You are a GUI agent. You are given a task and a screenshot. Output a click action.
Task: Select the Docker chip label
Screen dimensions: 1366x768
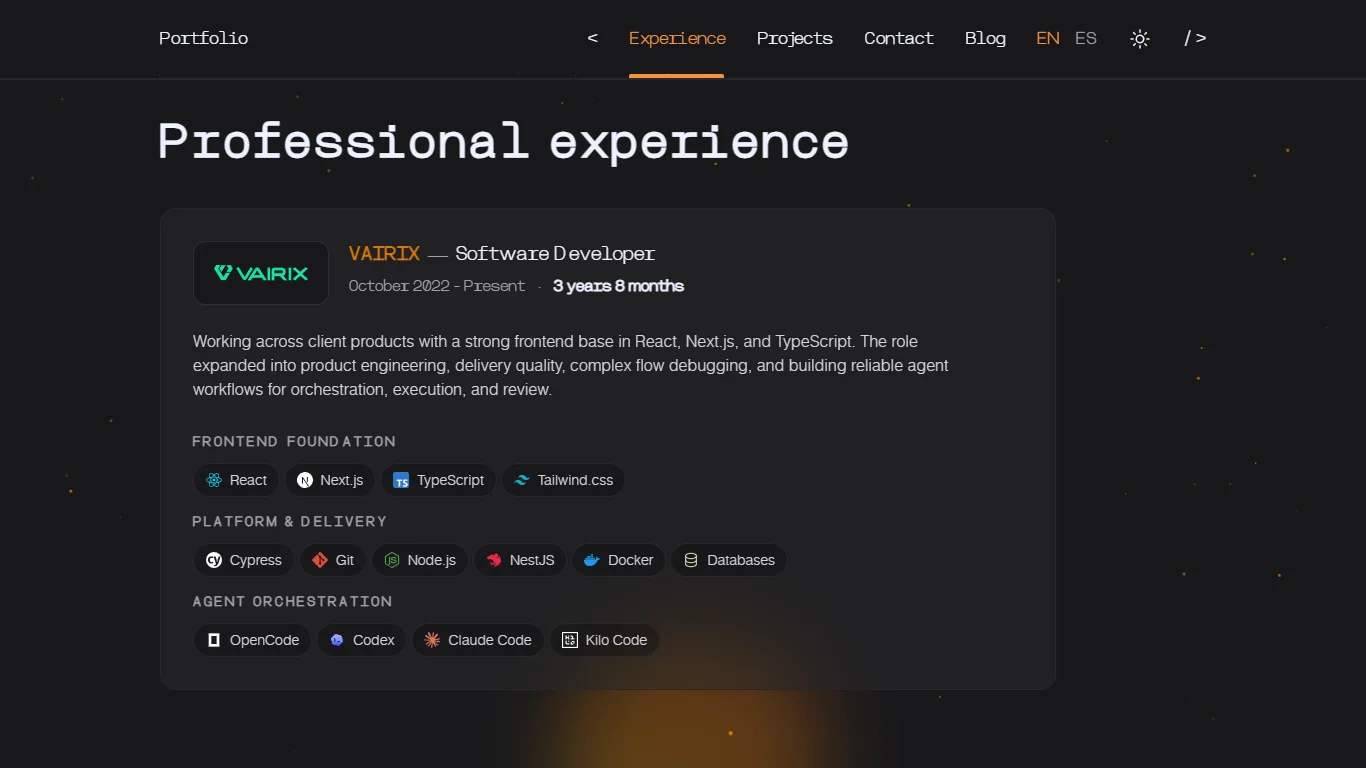tap(631, 560)
